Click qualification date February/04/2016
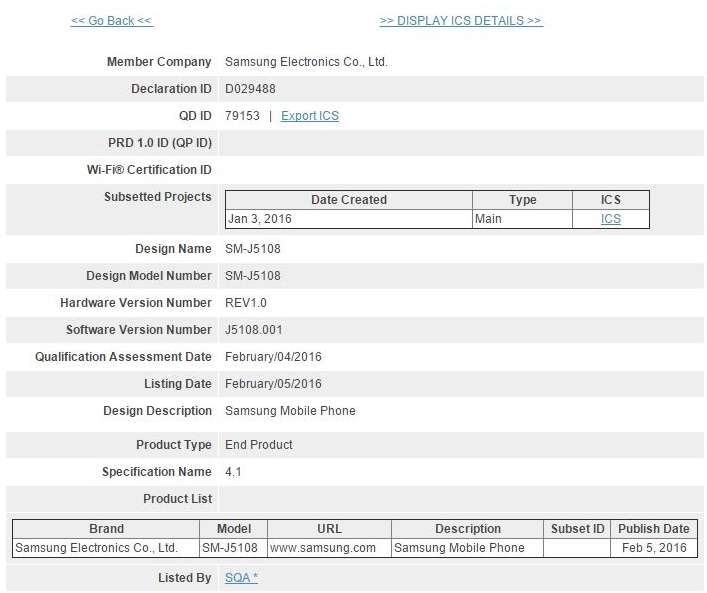The height and width of the screenshot is (593, 707). point(273,357)
